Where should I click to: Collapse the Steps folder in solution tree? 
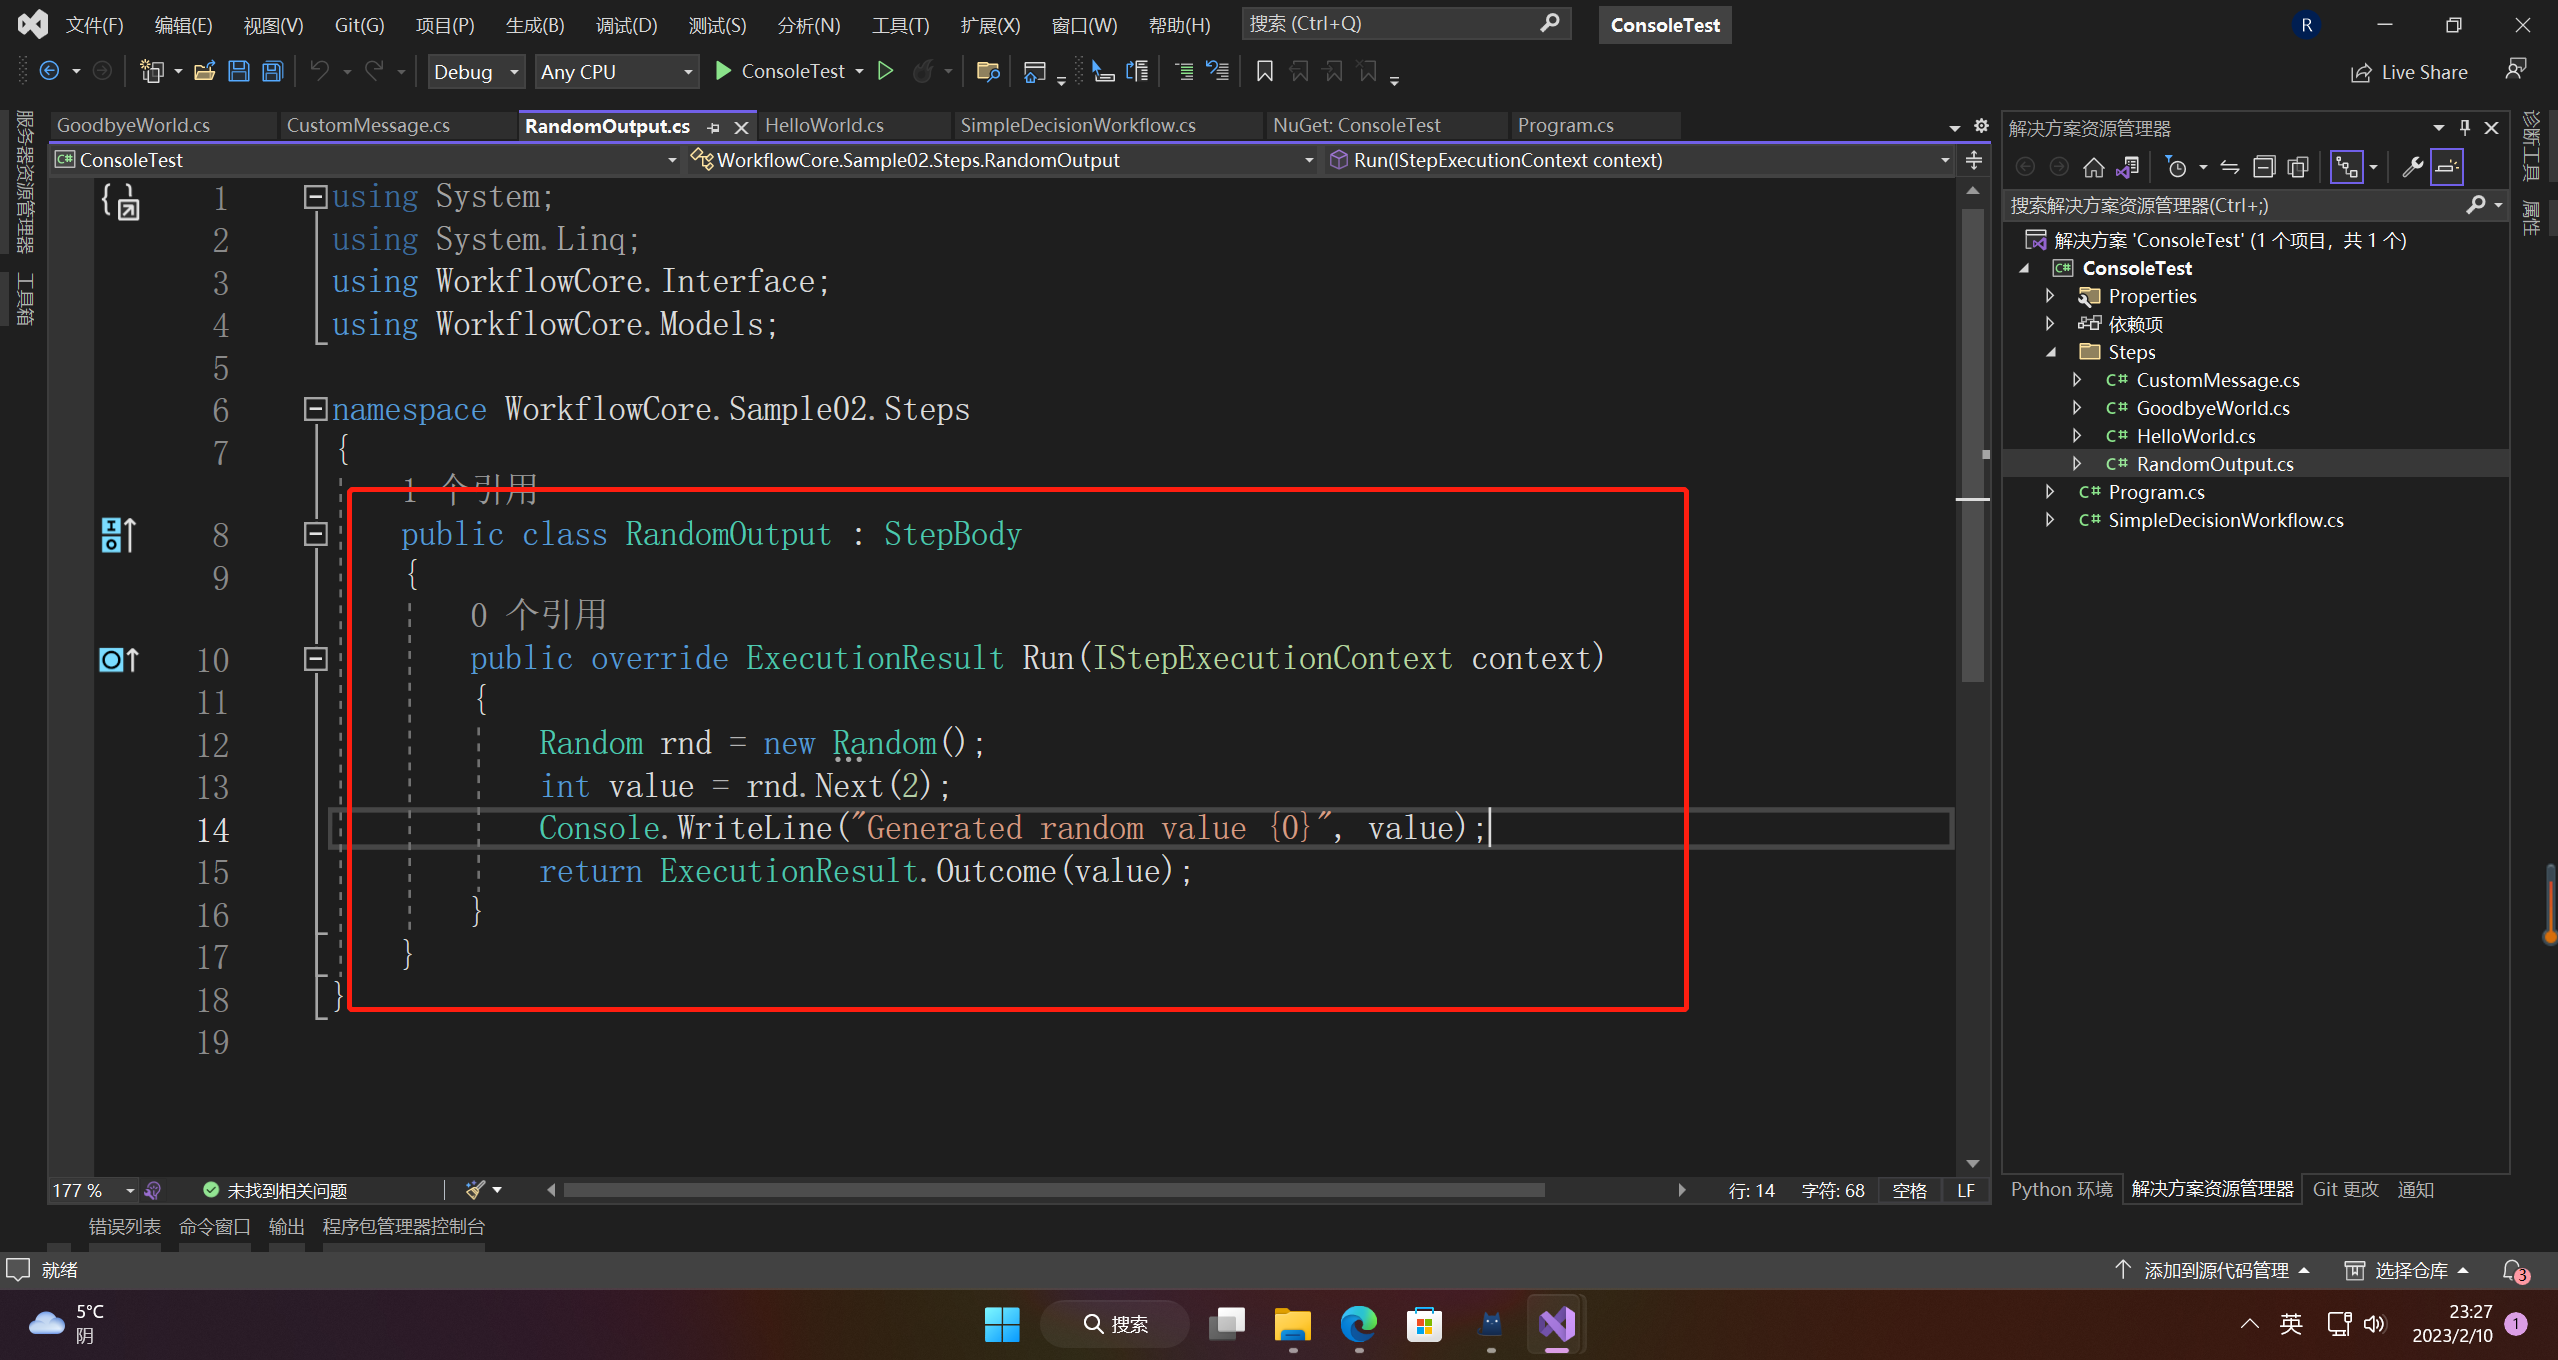(x=2050, y=352)
